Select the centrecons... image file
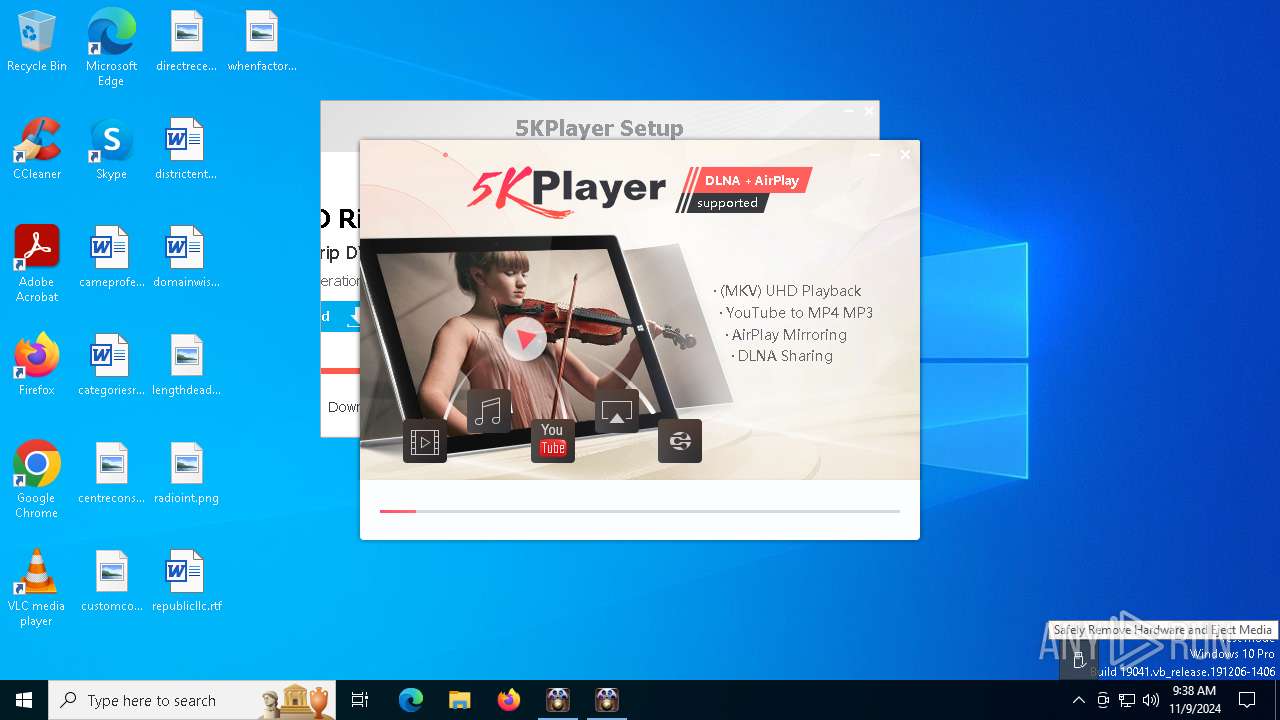 [111, 474]
